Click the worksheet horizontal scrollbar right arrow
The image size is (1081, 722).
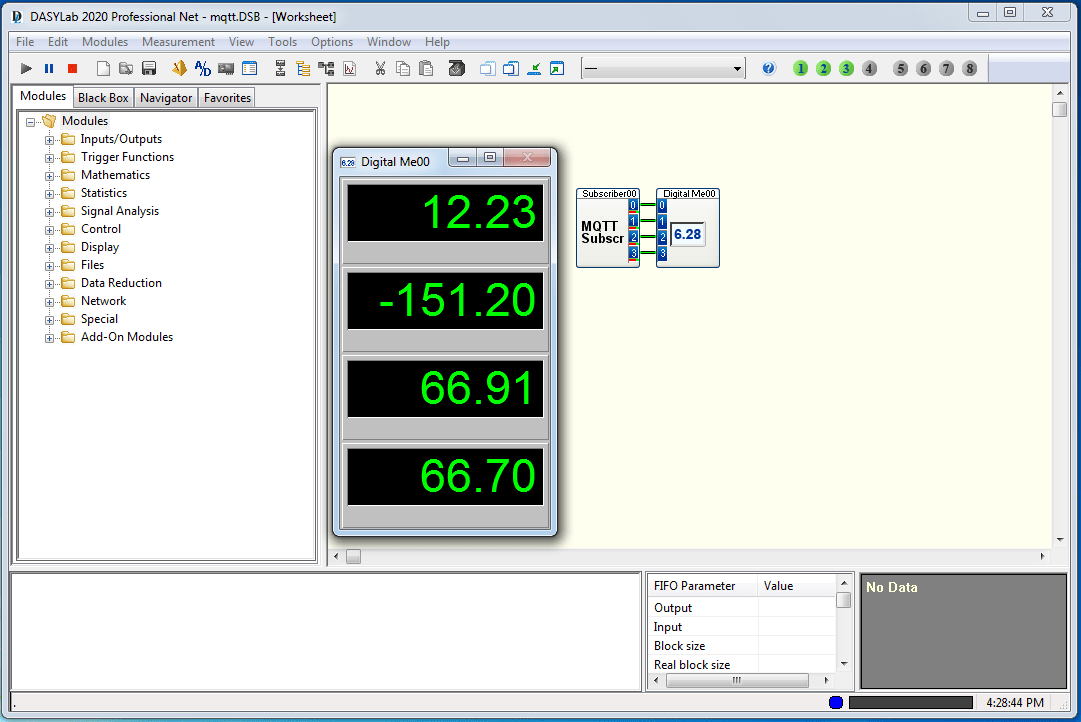click(1043, 556)
